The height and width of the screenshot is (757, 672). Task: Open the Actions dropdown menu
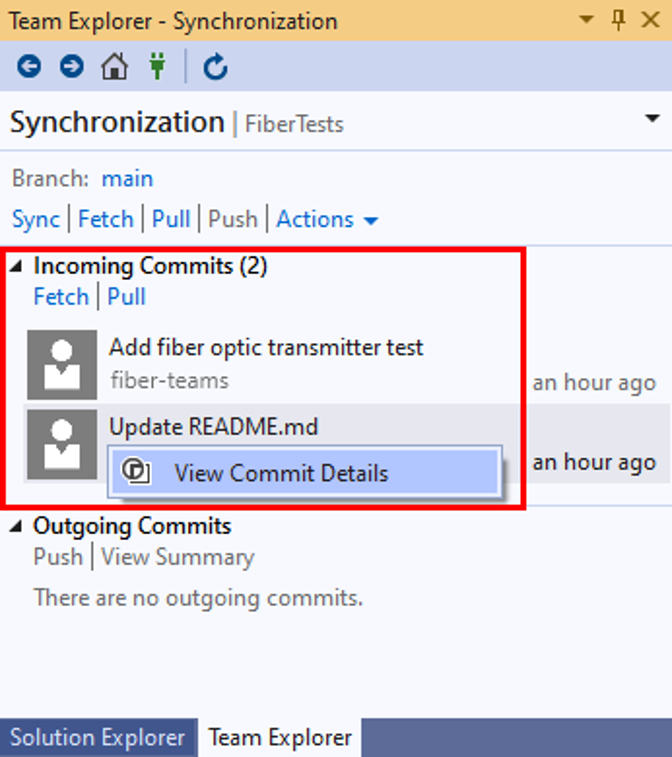pos(327,220)
